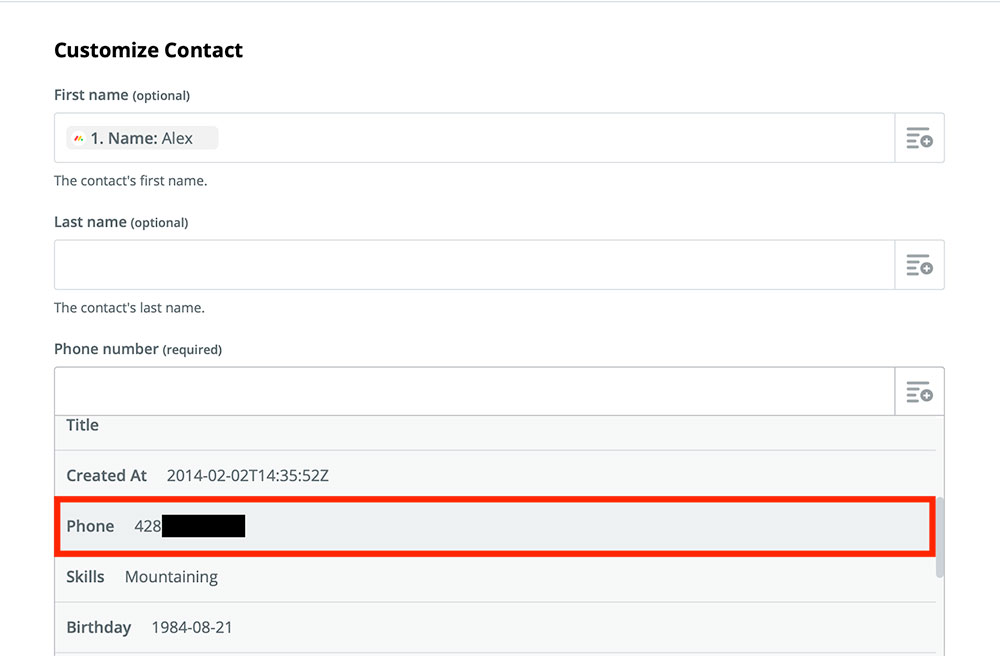
Task: Click the 'Last name (optional)' label
Action: pos(121,222)
